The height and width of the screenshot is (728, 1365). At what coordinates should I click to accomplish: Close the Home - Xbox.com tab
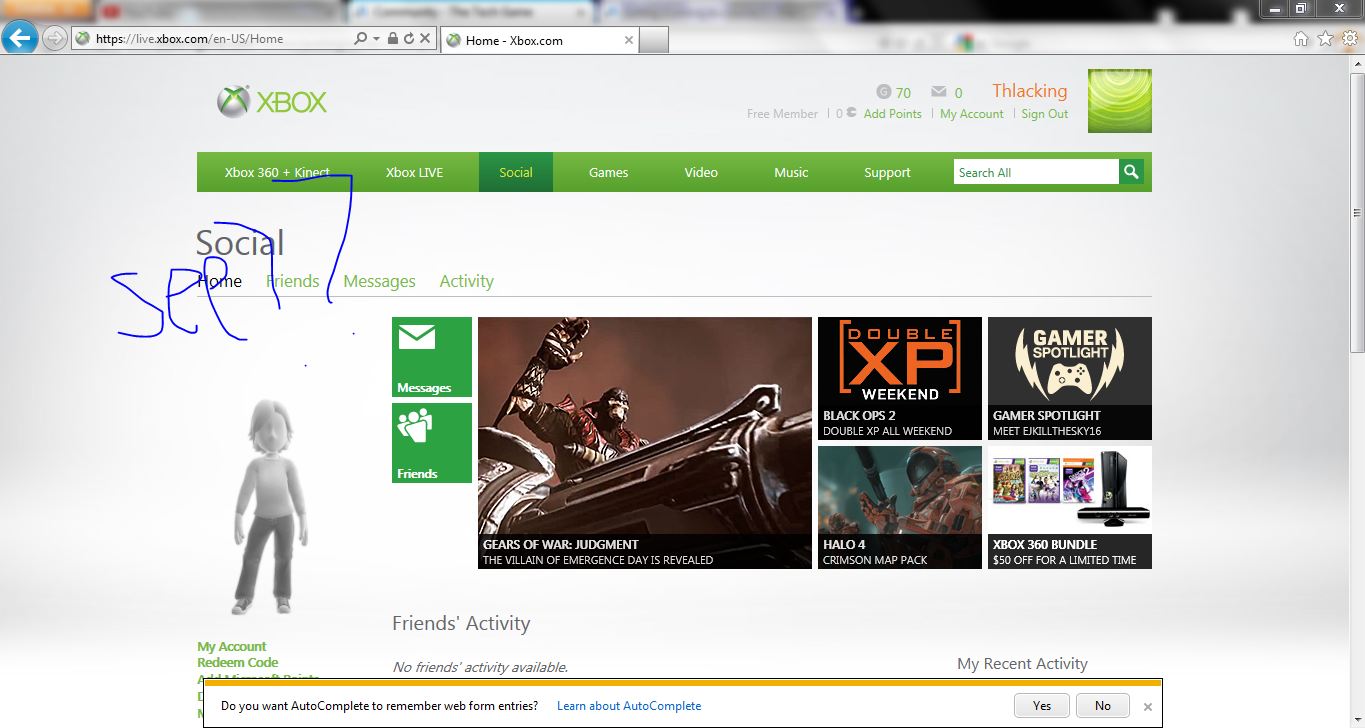(x=628, y=40)
